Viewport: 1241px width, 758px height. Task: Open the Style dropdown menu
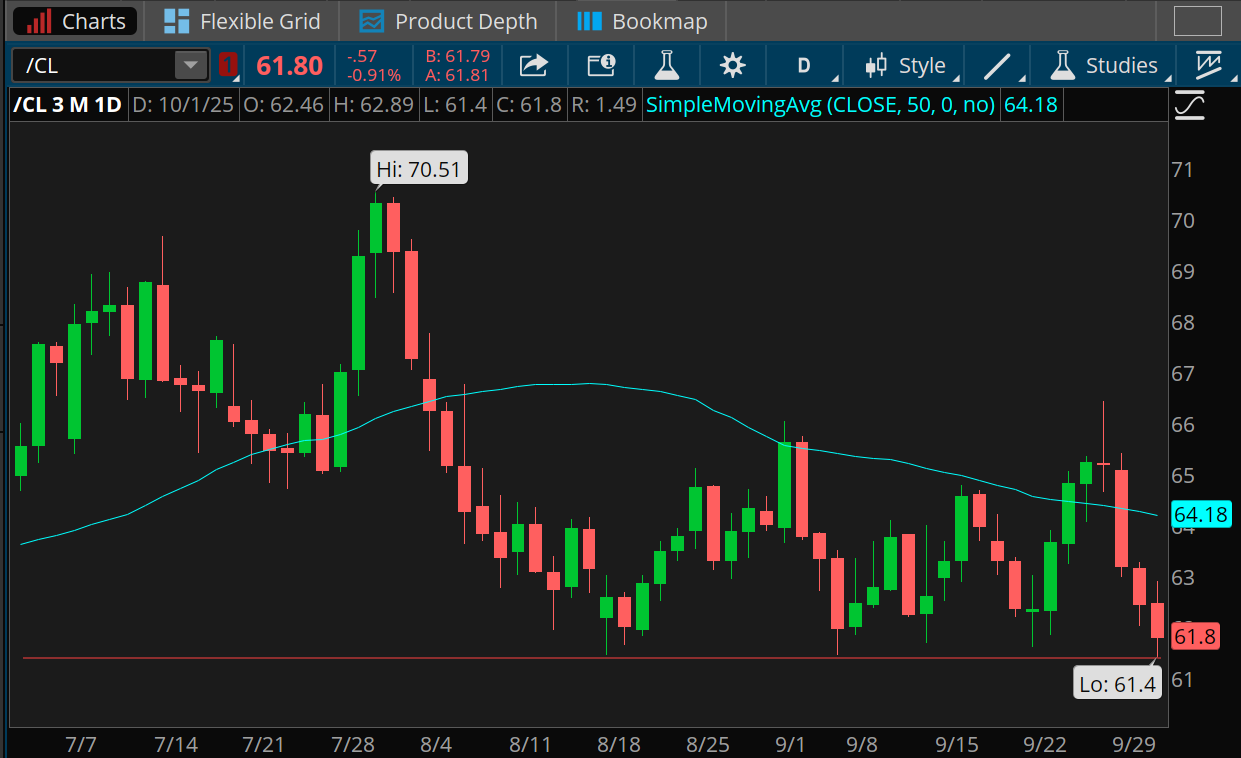(x=908, y=66)
